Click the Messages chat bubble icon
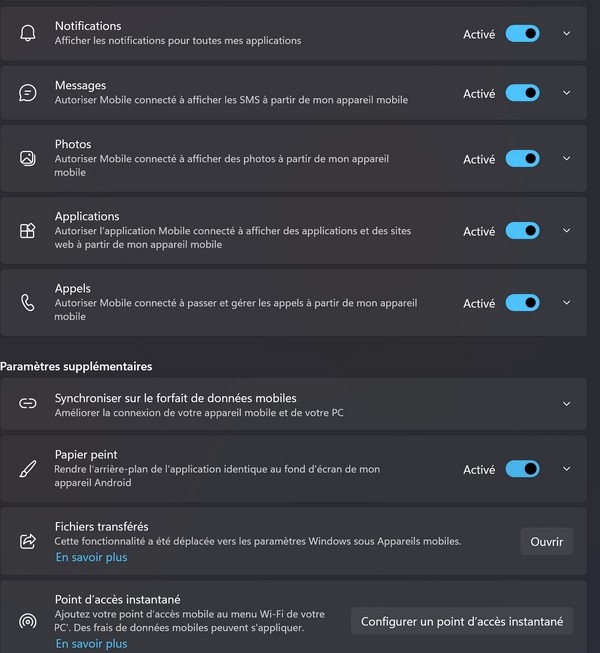The height and width of the screenshot is (653, 600). coord(27,93)
